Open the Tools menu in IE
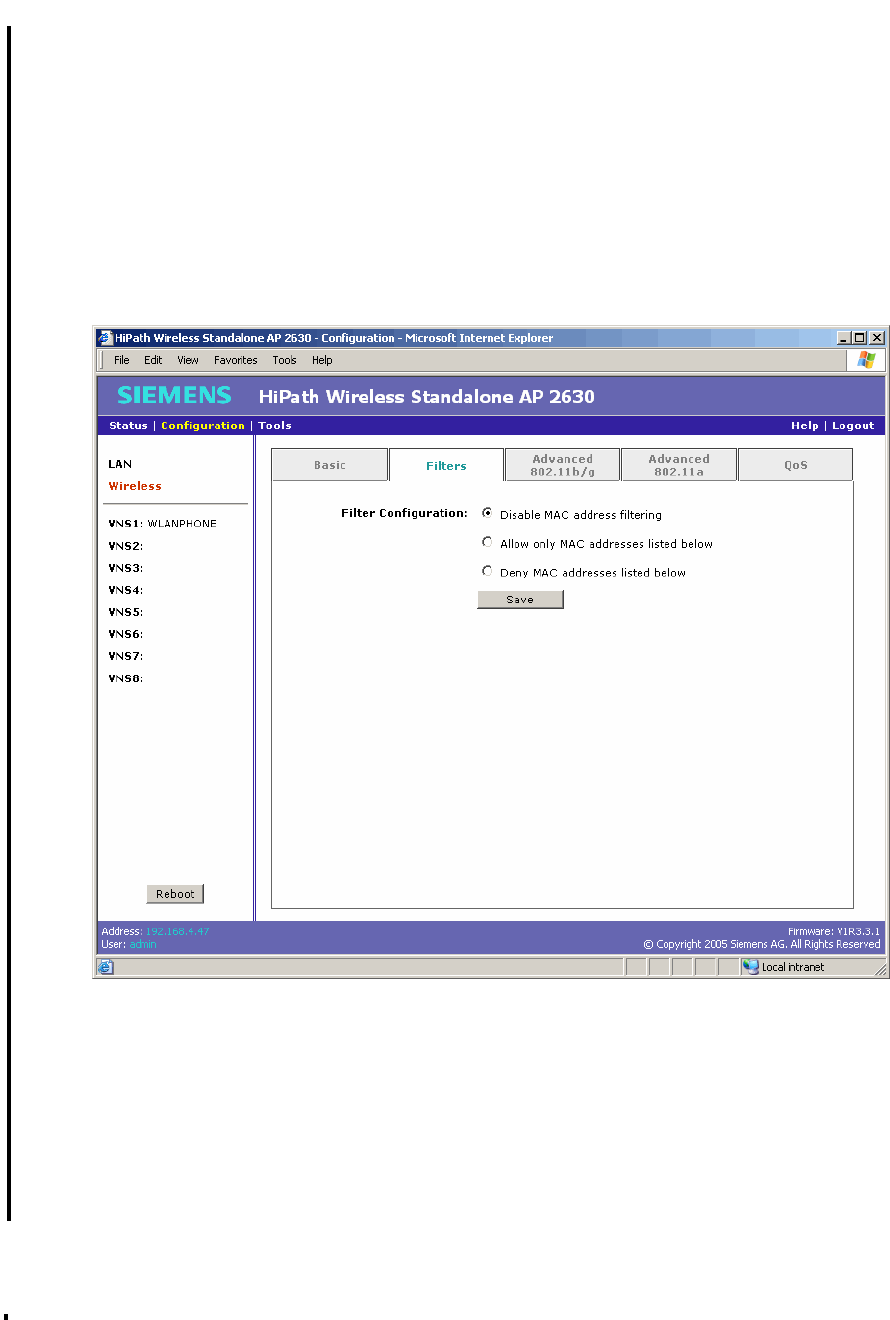 [284, 360]
